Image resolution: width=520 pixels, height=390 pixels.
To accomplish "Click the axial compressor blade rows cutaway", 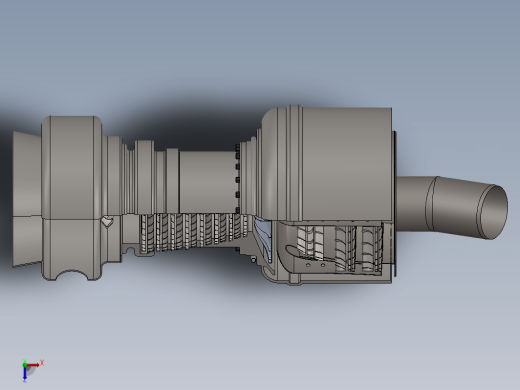I will pyautogui.click(x=193, y=232).
